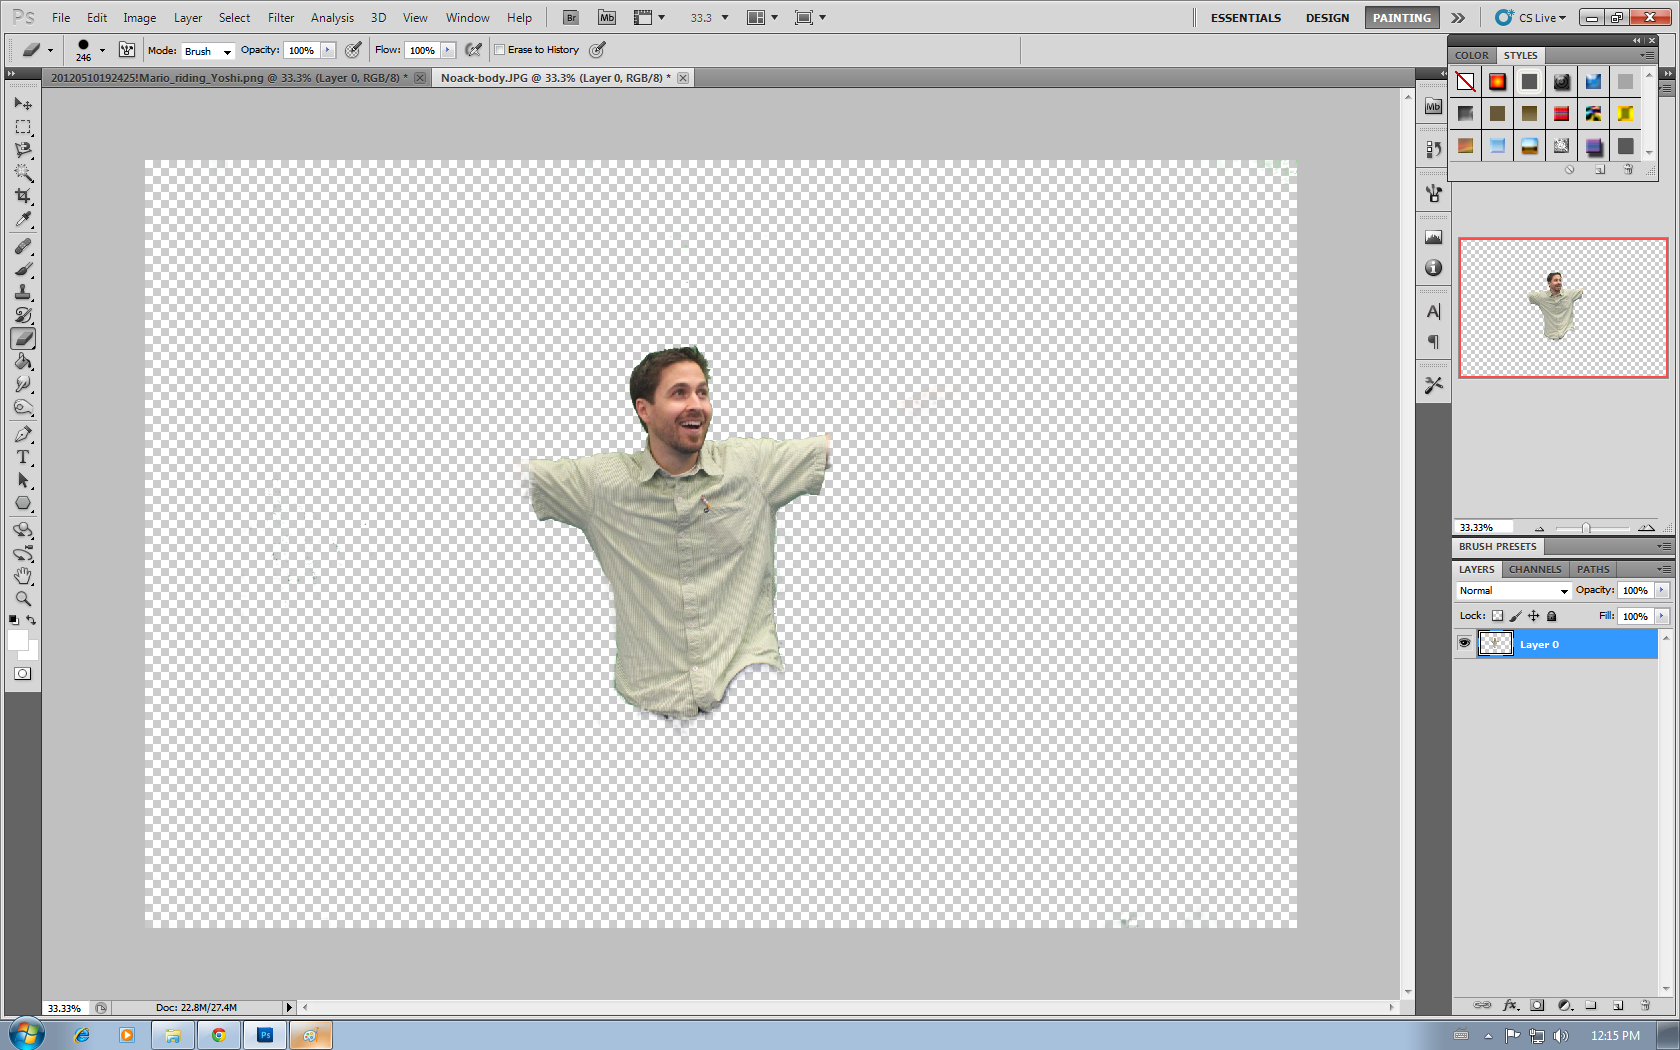Image resolution: width=1680 pixels, height=1050 pixels.
Task: Hide Layer 0 with eye icon
Action: click(1464, 644)
